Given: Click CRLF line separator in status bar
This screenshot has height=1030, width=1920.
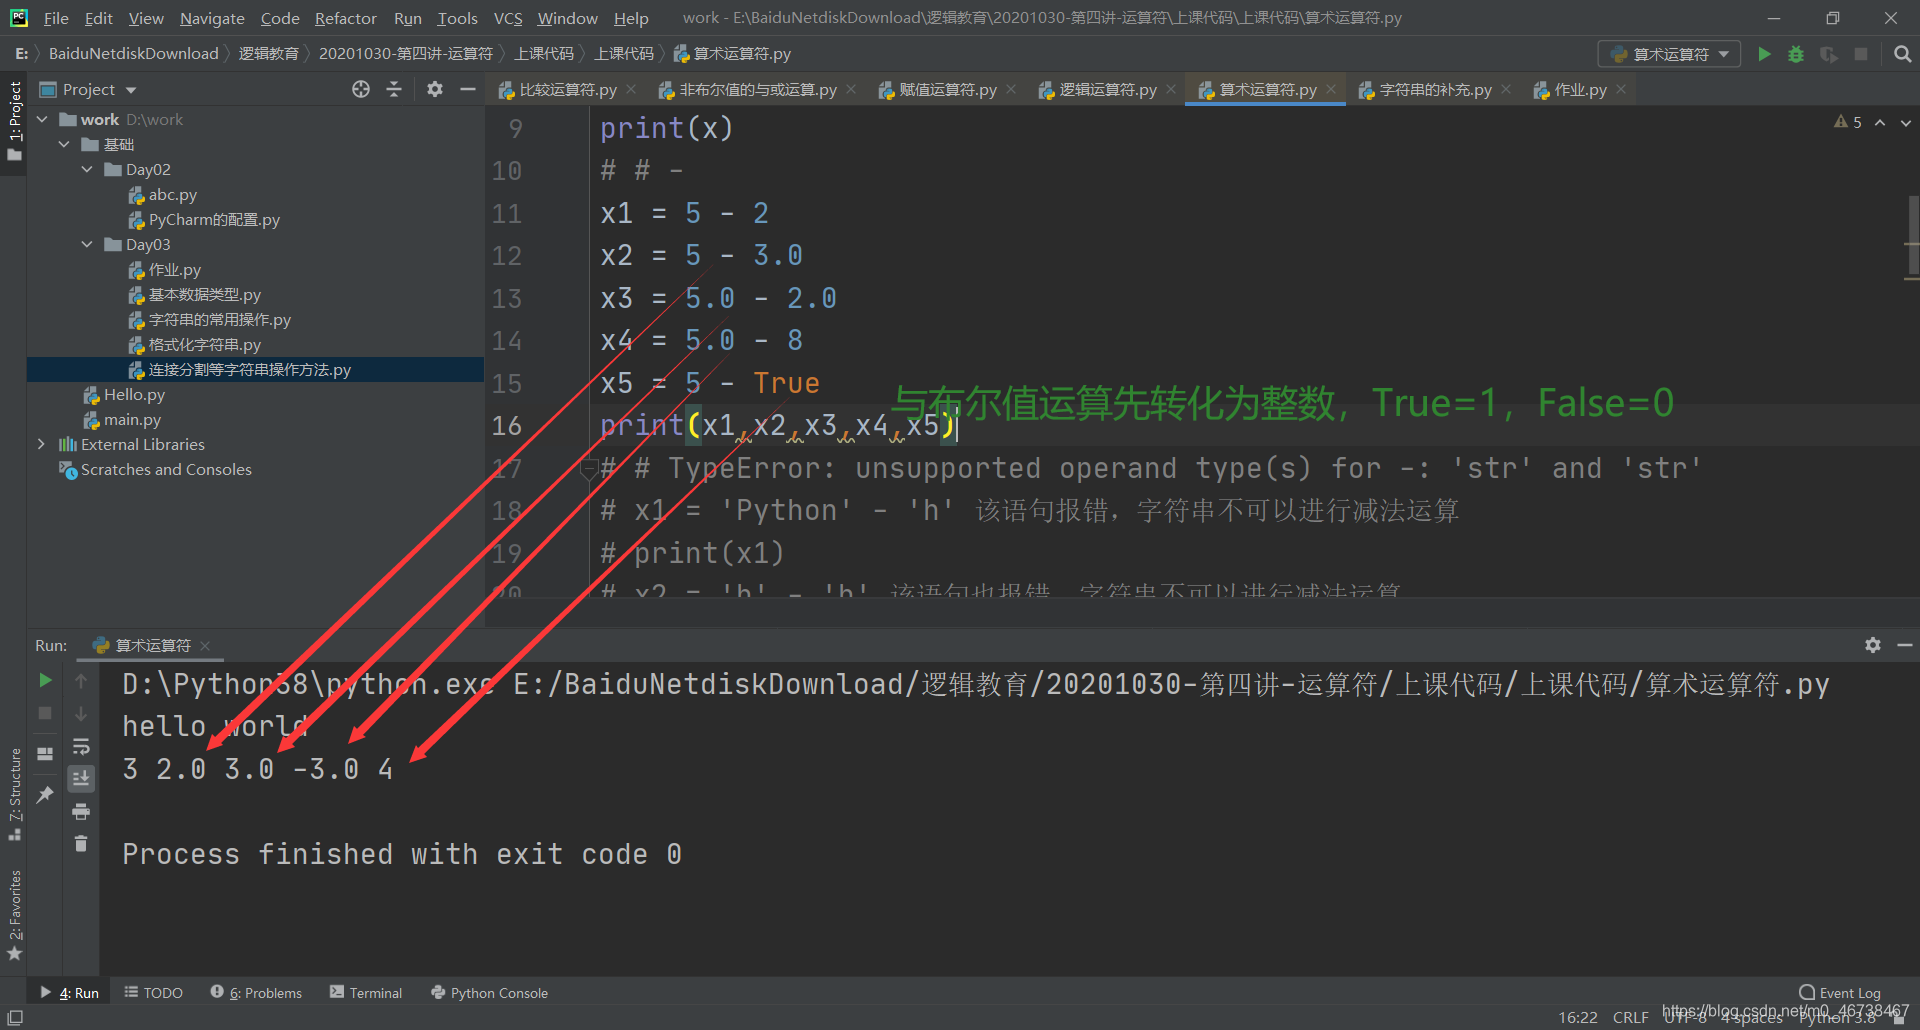Looking at the screenshot, I should (1630, 1017).
